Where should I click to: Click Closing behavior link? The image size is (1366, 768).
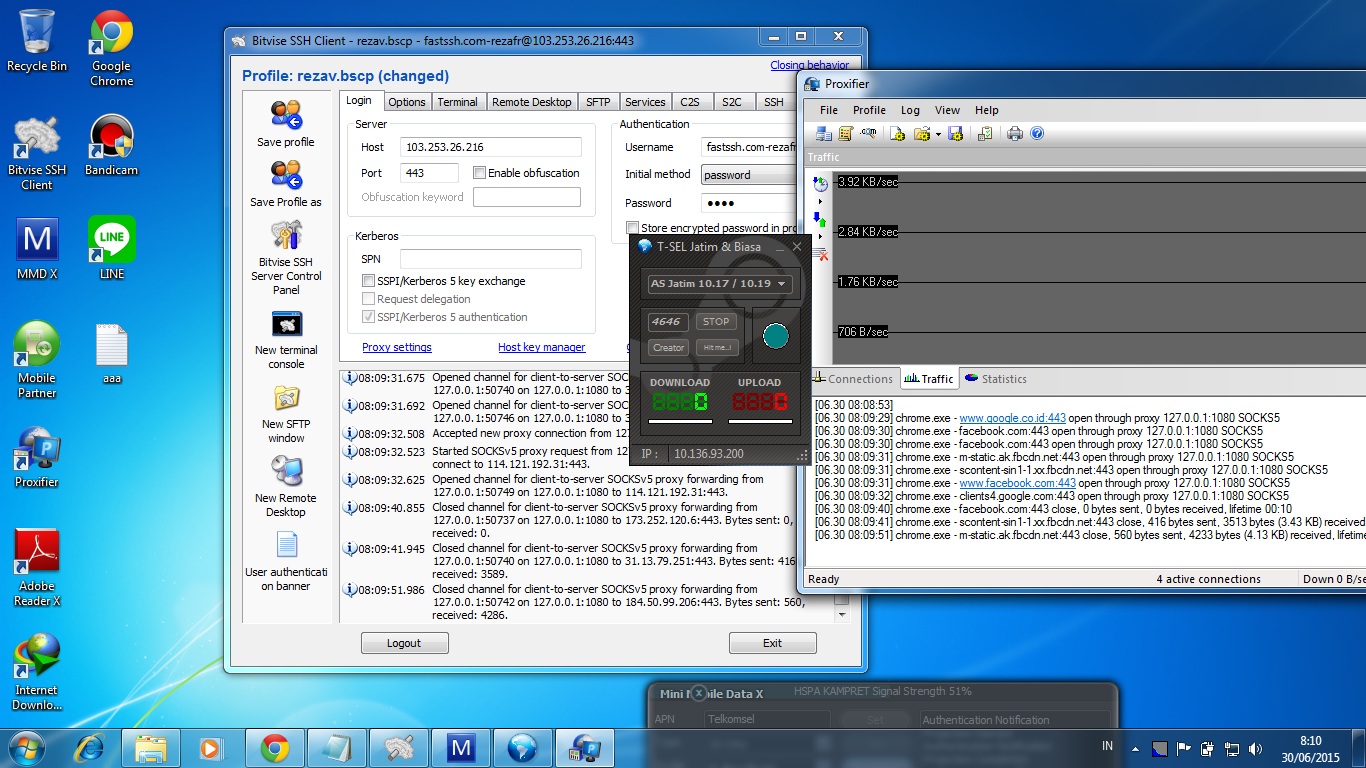point(810,65)
